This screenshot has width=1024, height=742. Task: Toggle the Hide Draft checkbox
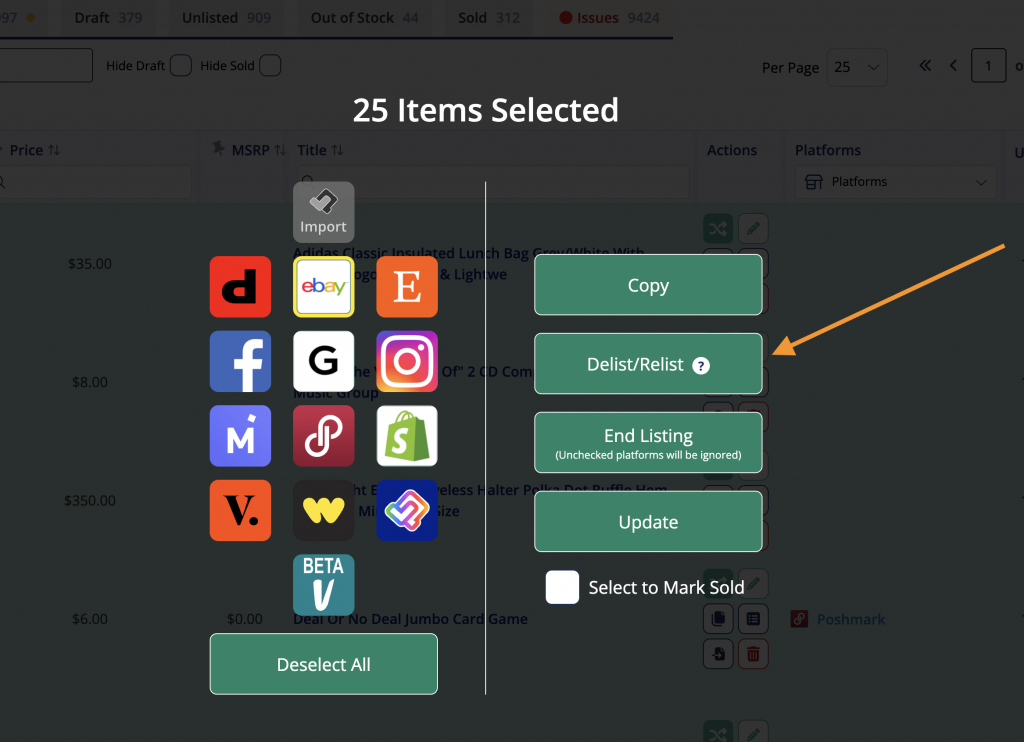pos(180,66)
